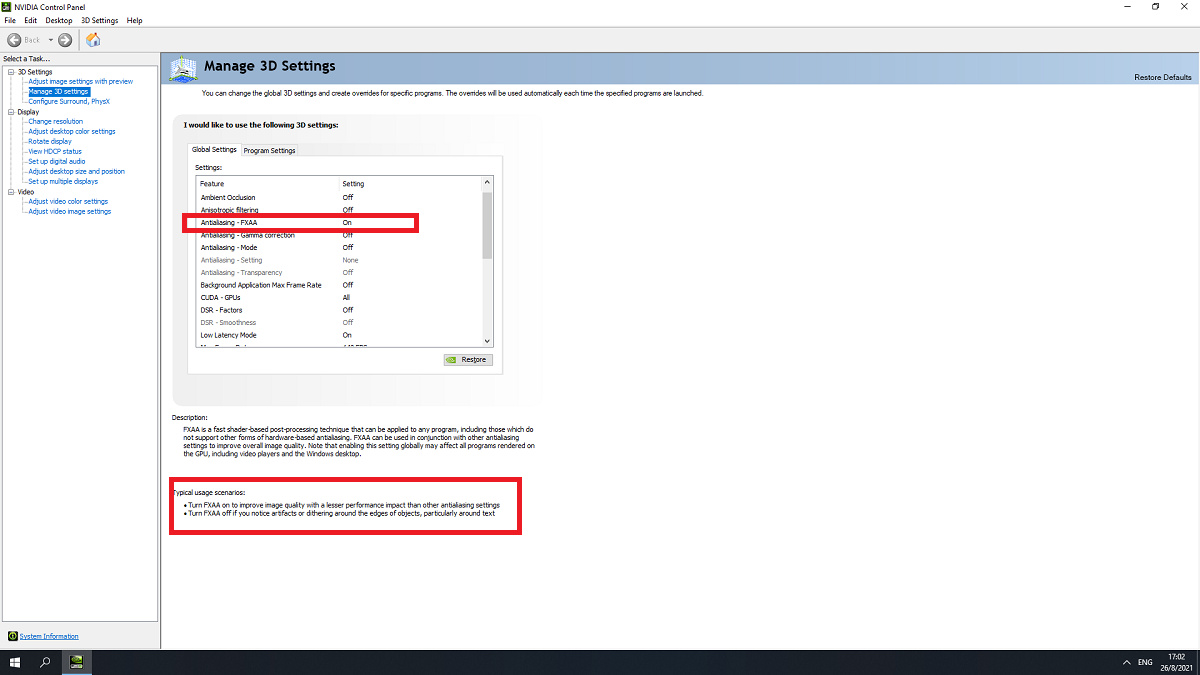Image resolution: width=1200 pixels, height=675 pixels.
Task: Select Antialiasing - Gamma correction row
Action: [x=339, y=235]
